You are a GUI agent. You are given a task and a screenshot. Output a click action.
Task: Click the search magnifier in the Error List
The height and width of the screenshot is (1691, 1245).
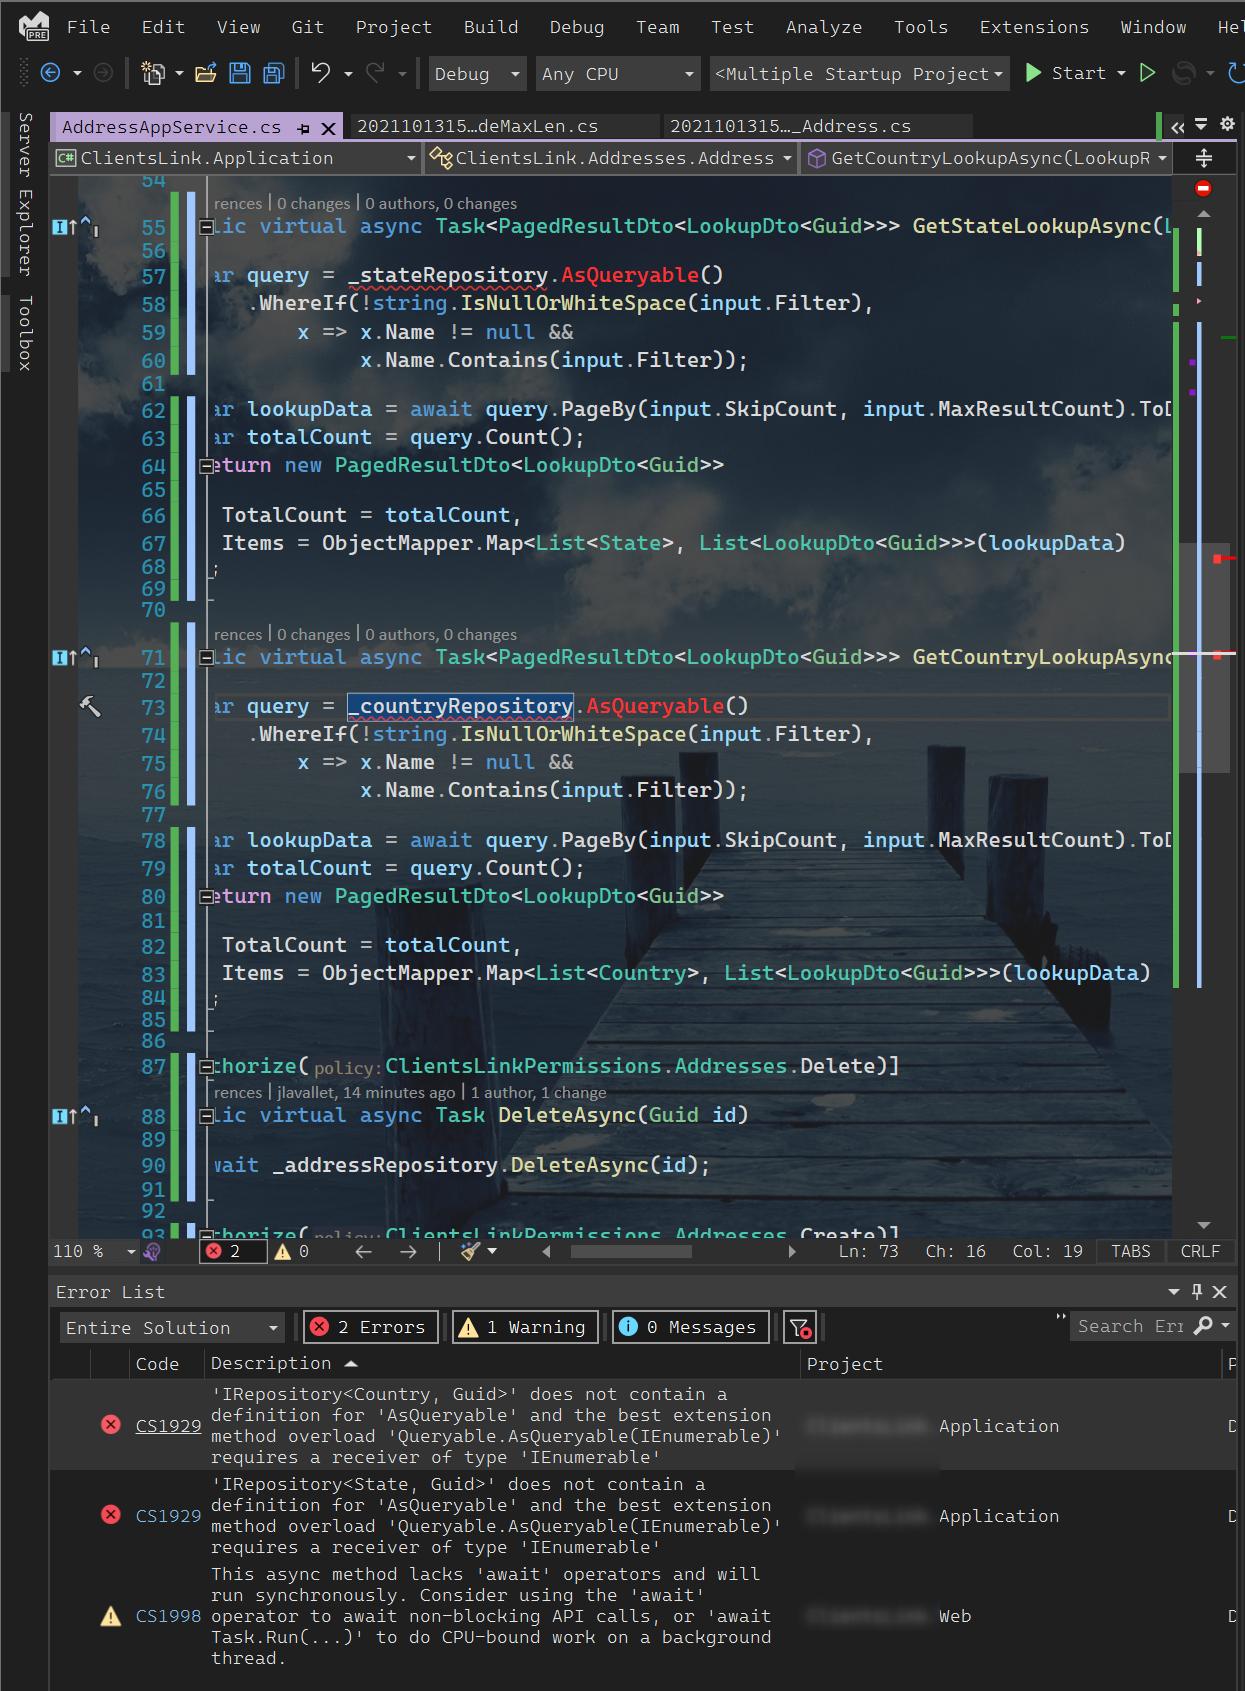(1204, 1326)
